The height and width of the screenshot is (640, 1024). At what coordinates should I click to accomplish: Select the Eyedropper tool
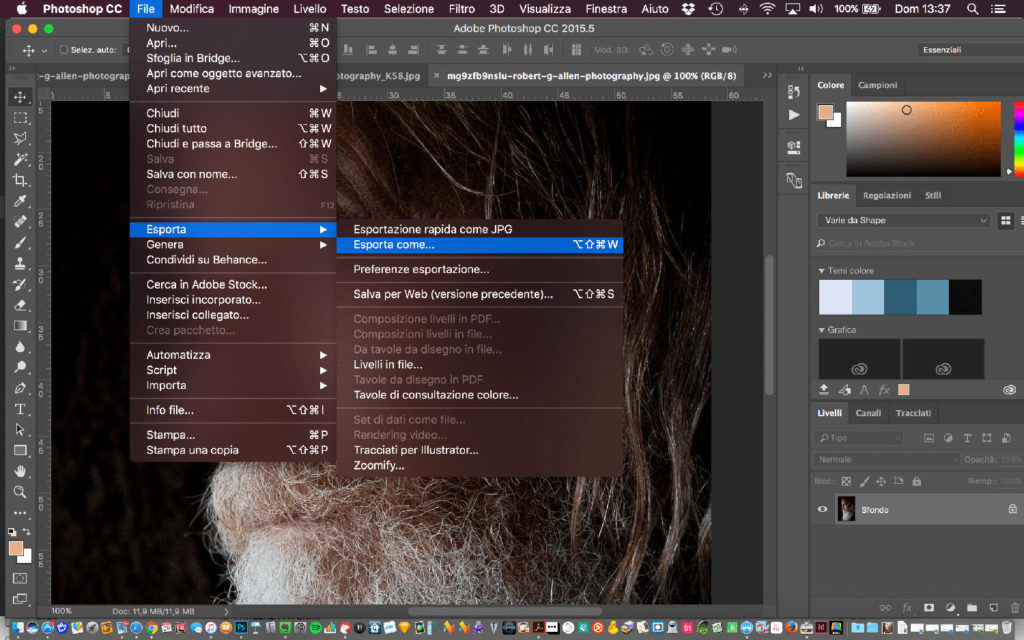tap(20, 201)
